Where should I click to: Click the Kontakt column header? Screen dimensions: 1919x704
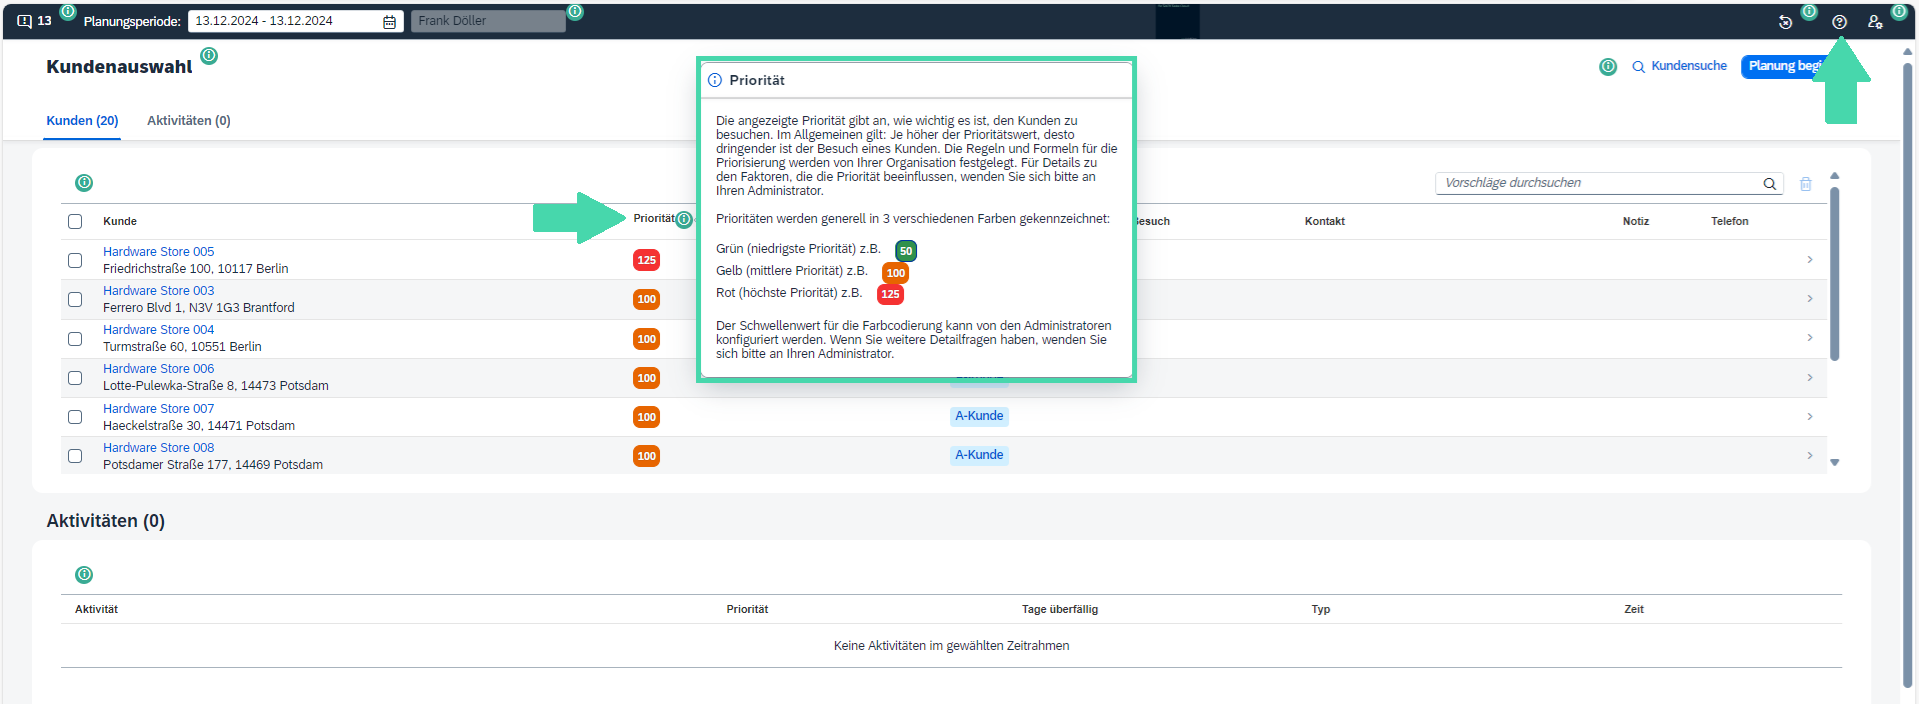(1324, 222)
